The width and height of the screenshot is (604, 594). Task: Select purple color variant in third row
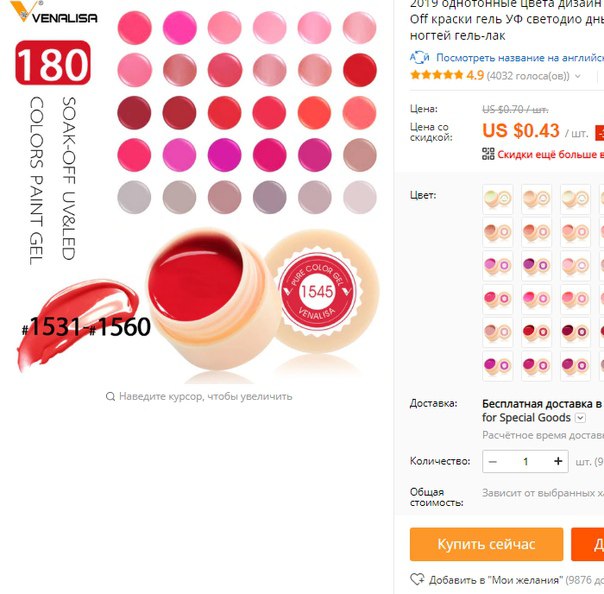[x=537, y=265]
